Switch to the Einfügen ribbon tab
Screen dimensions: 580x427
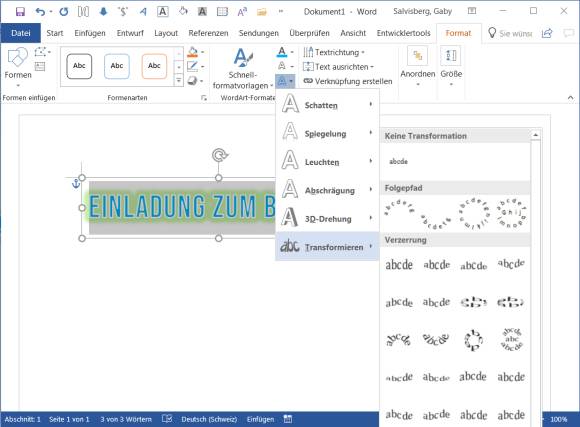[90, 33]
